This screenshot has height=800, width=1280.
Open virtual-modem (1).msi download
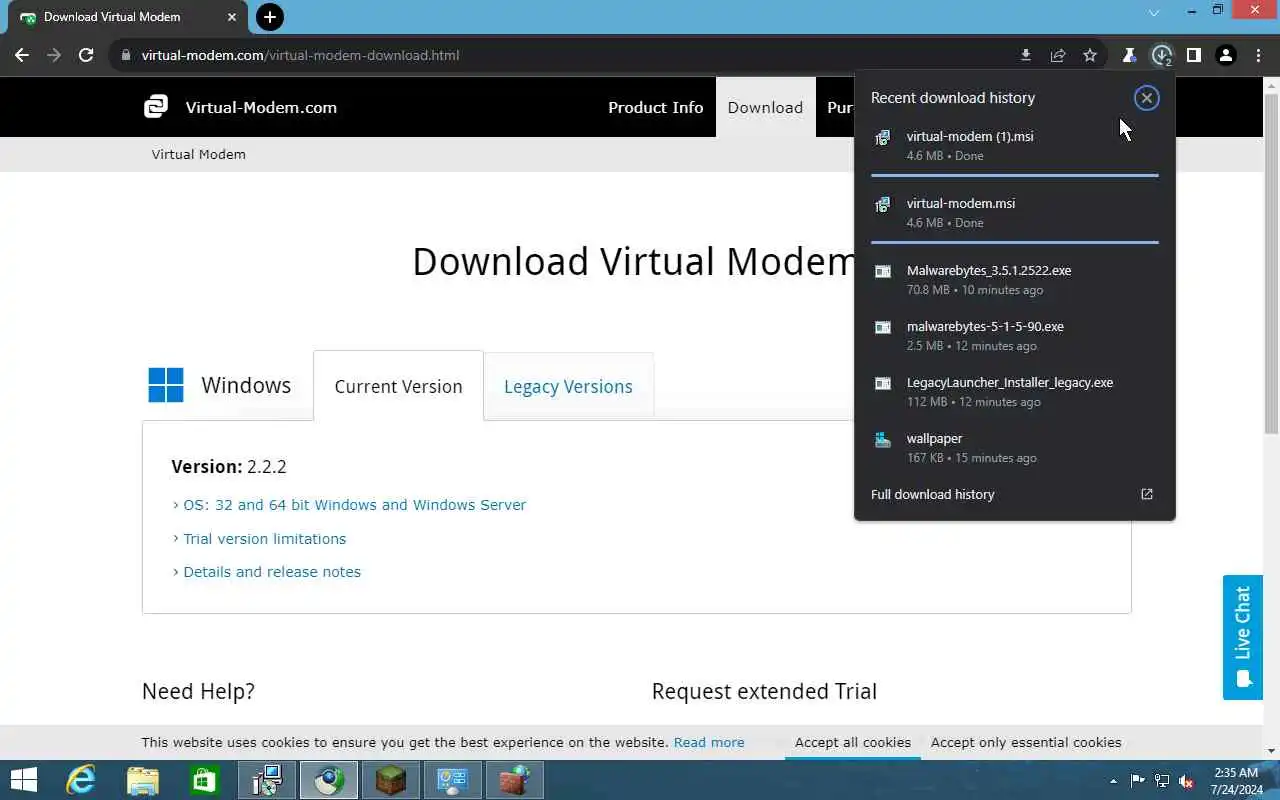tap(1014, 146)
